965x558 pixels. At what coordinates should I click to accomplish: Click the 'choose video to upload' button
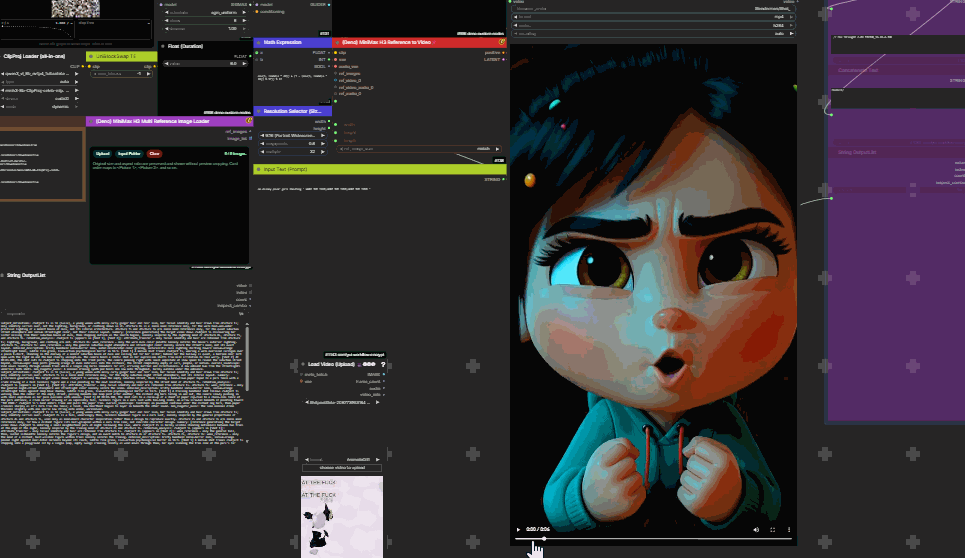(342, 468)
